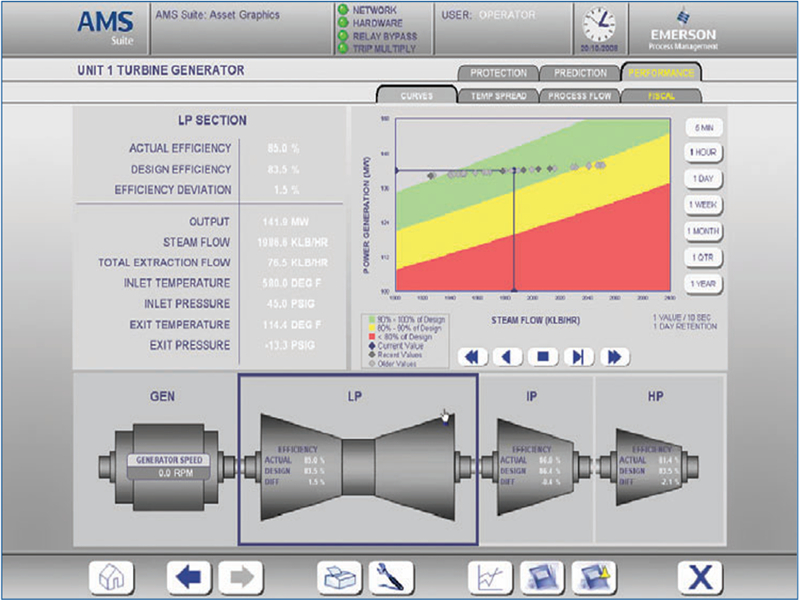Open the Print graphics icon
800x600 pixels.
(x=339, y=575)
